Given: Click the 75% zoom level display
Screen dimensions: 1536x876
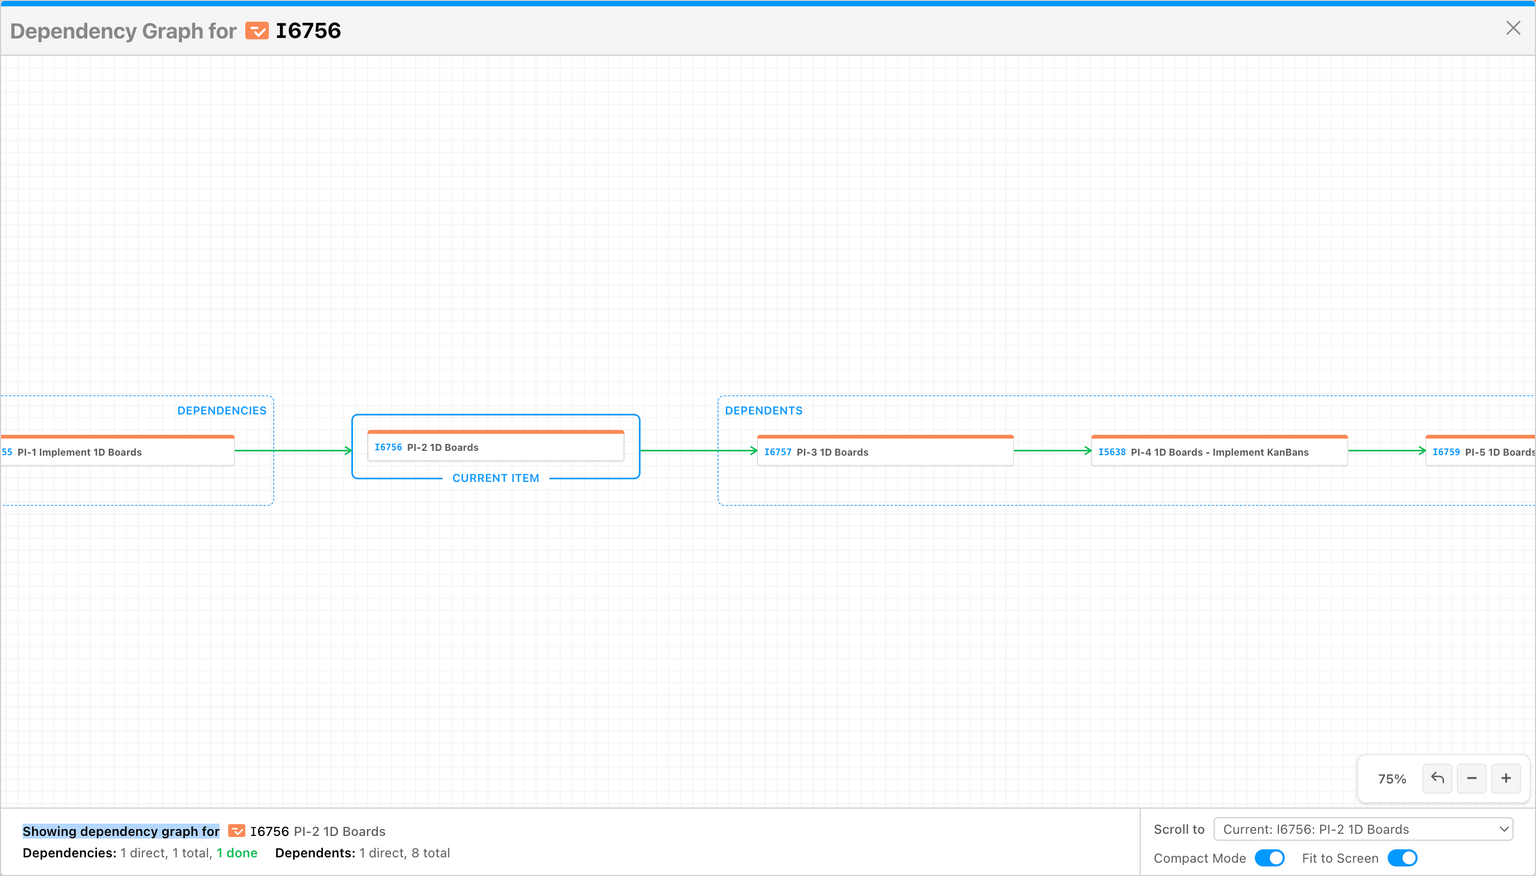Looking at the screenshot, I should pyautogui.click(x=1391, y=779).
